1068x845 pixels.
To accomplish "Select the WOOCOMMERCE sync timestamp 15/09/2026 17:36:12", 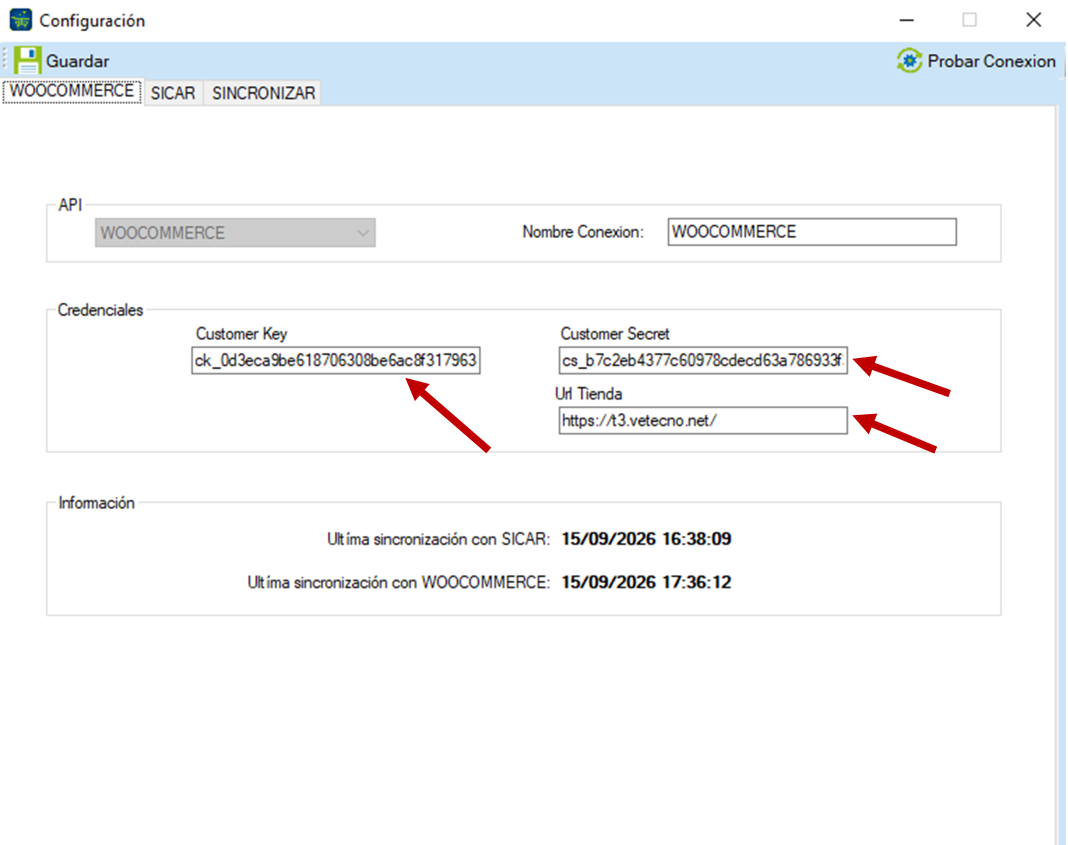I will coord(646,582).
